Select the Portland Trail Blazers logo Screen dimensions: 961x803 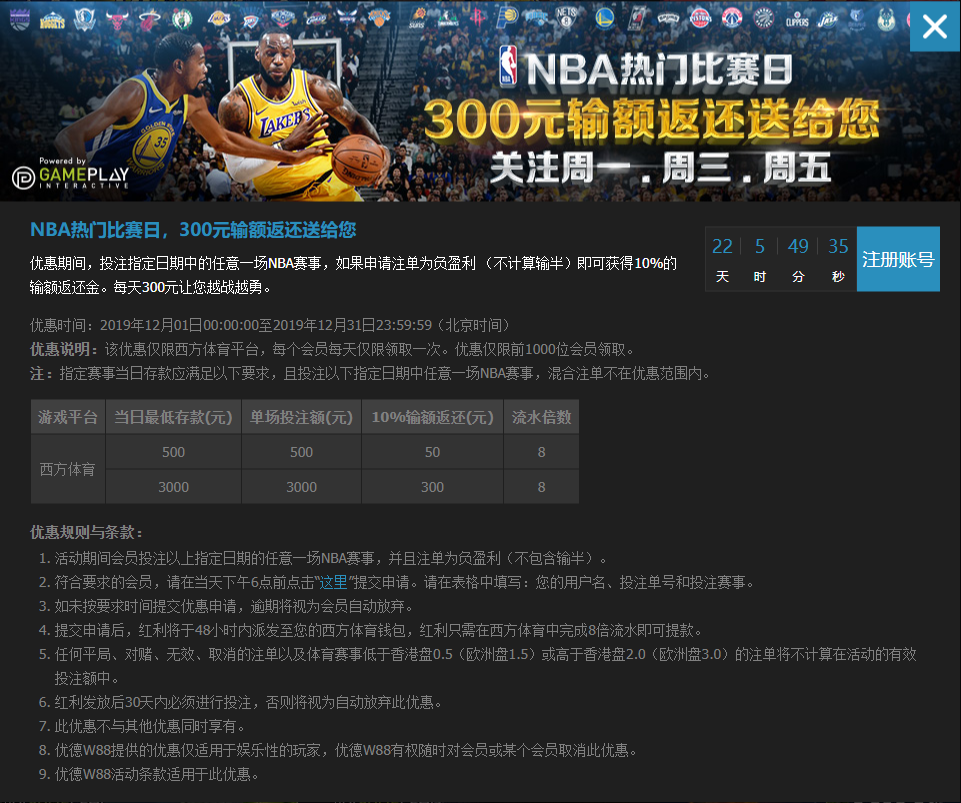click(x=636, y=18)
